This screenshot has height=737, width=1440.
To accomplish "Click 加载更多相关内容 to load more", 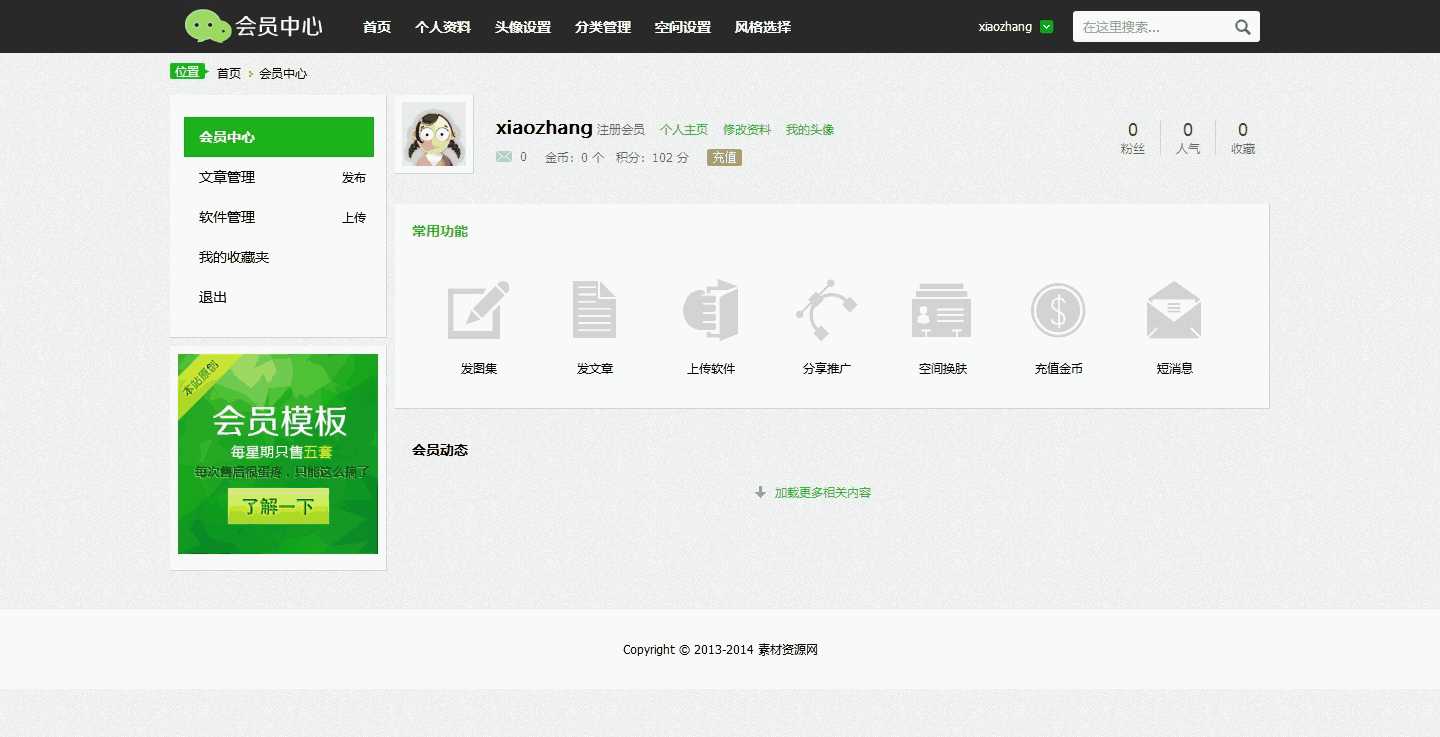I will (822, 492).
